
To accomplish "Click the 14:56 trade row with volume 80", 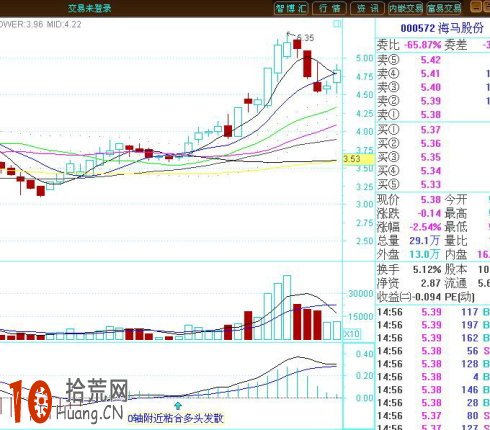I will click(x=433, y=416).
